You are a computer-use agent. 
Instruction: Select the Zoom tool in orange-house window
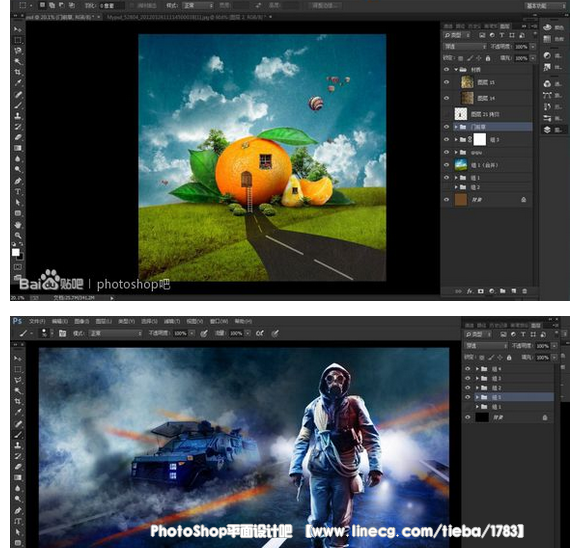click(18, 235)
